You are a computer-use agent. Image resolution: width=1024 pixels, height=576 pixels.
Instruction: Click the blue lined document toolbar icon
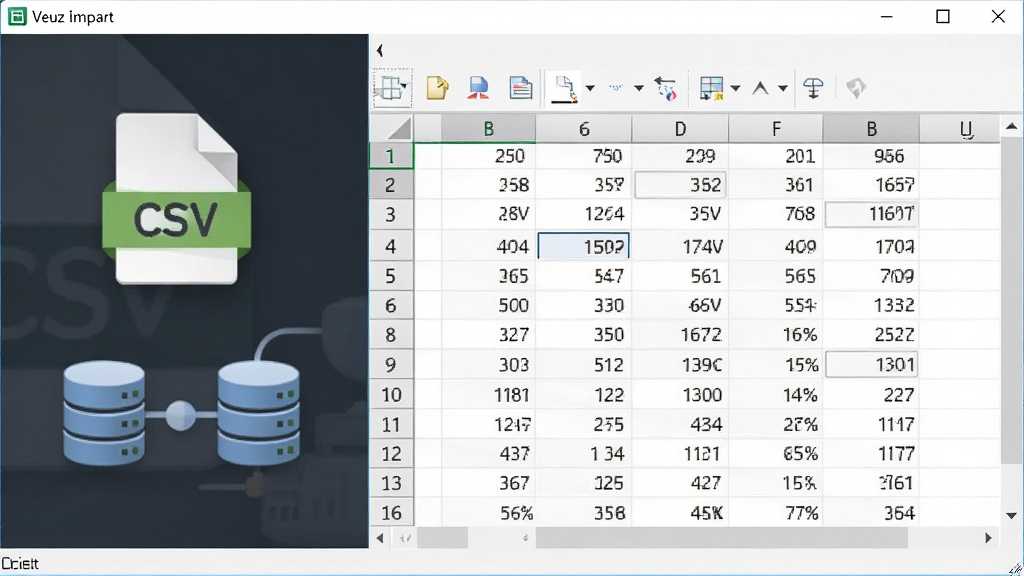pyautogui.click(x=520, y=88)
